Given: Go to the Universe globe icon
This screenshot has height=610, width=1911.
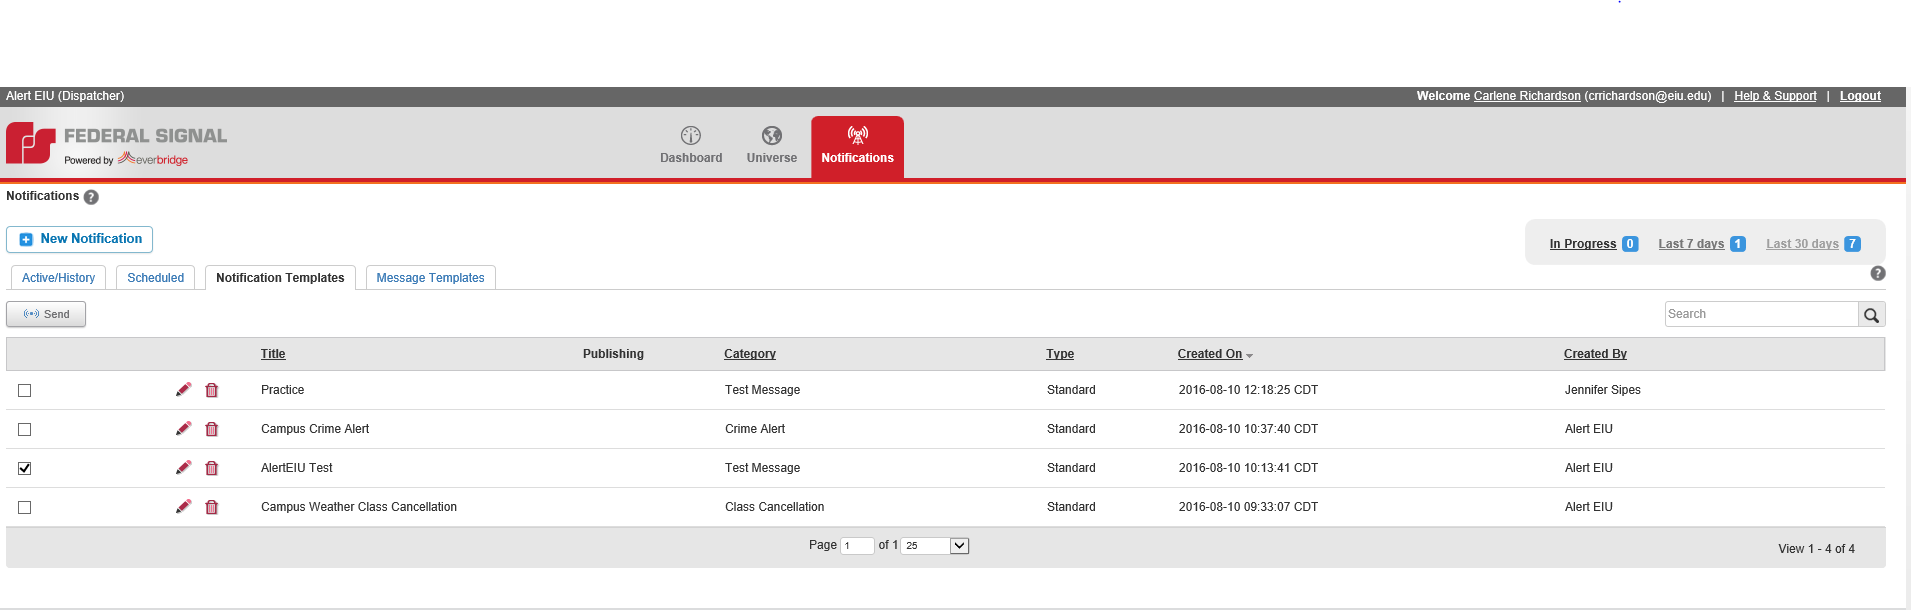Looking at the screenshot, I should click(771, 136).
